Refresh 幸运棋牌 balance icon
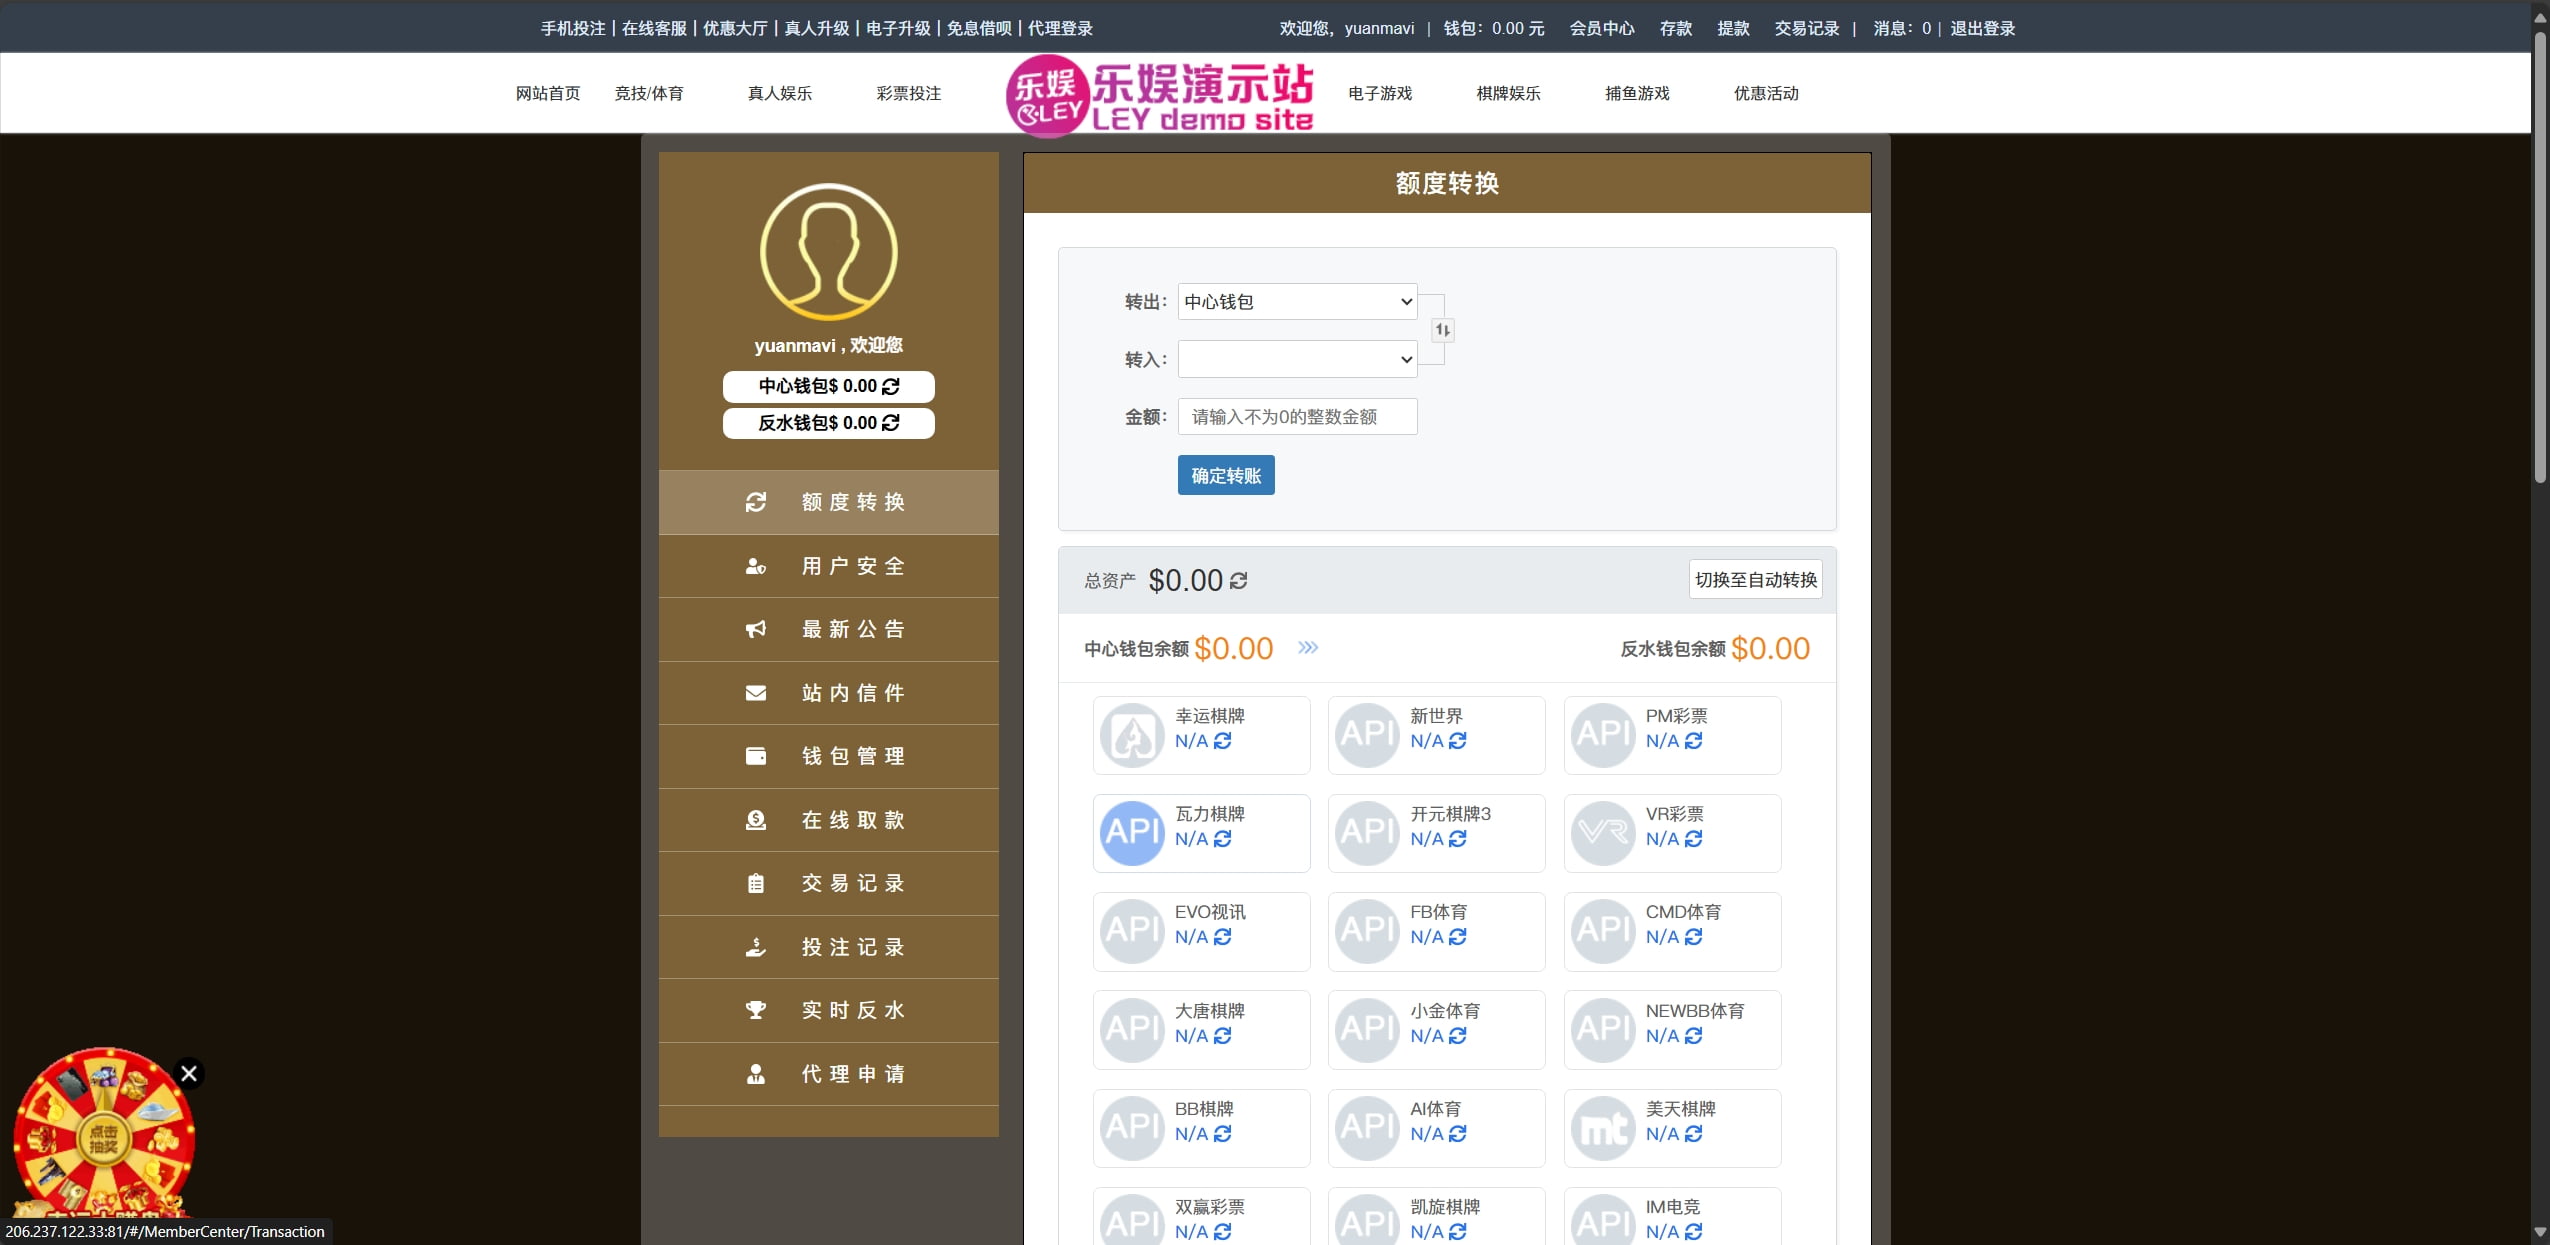 click(1223, 741)
